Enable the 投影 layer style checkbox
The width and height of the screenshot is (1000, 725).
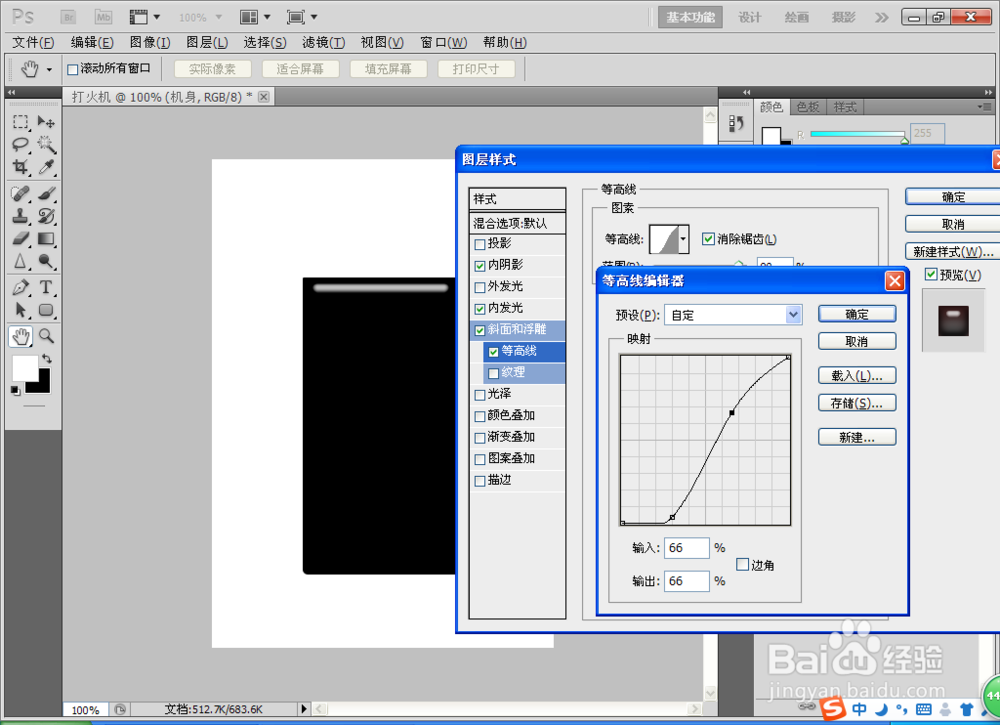480,244
